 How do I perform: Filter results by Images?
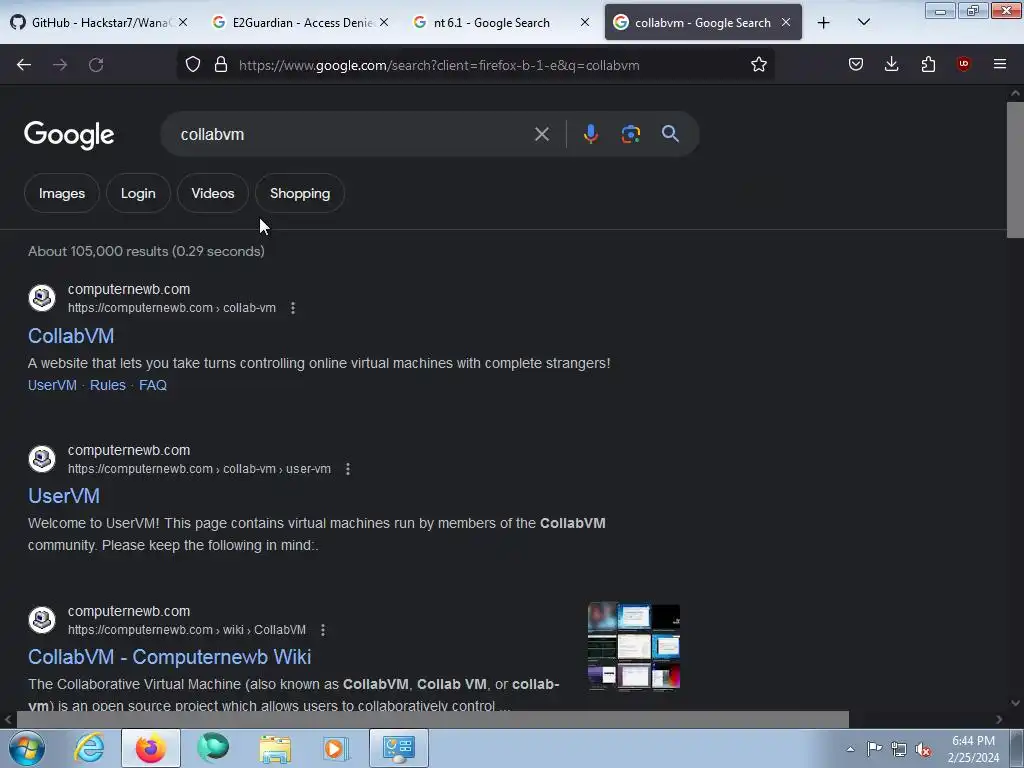pyautogui.click(x=61, y=193)
